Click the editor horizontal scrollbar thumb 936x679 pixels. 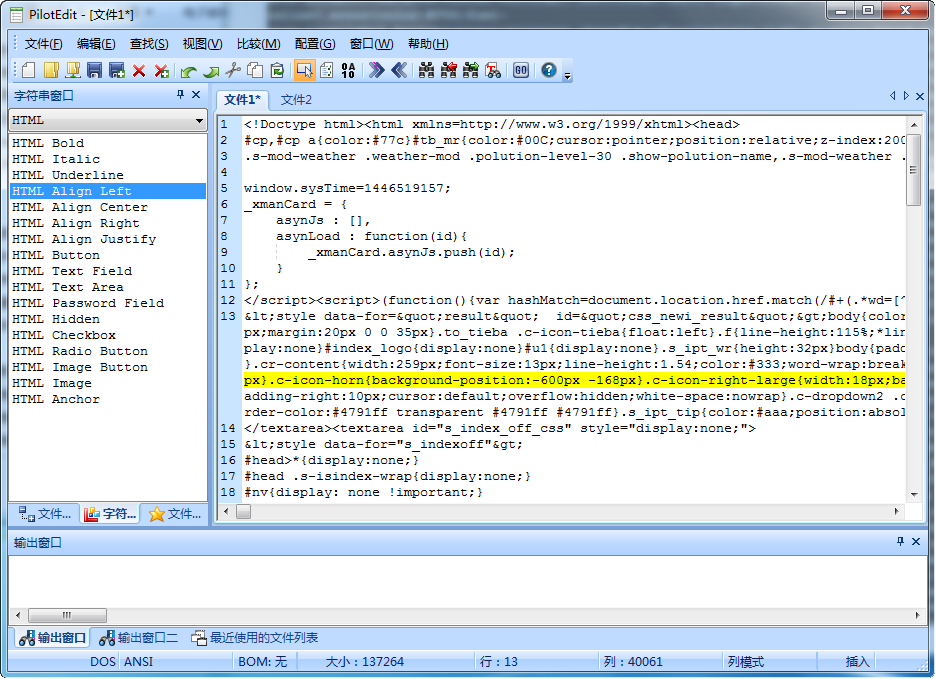click(x=244, y=511)
